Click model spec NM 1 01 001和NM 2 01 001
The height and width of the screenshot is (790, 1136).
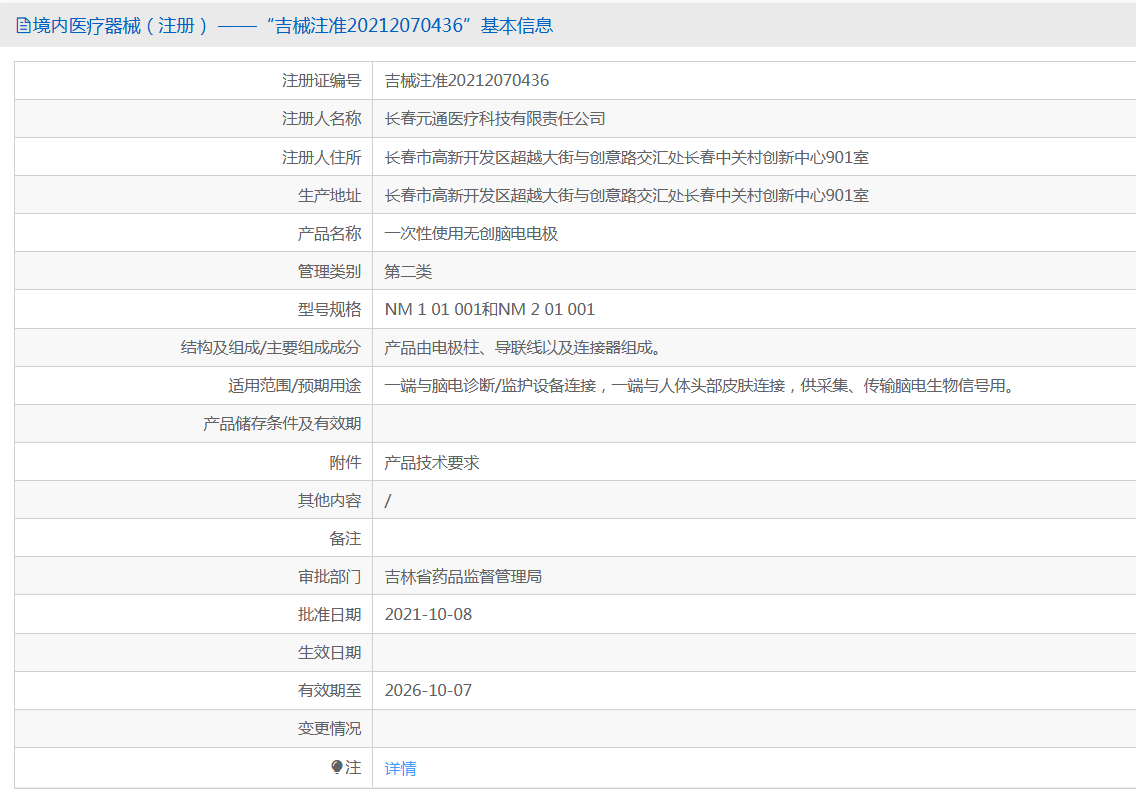click(x=490, y=309)
